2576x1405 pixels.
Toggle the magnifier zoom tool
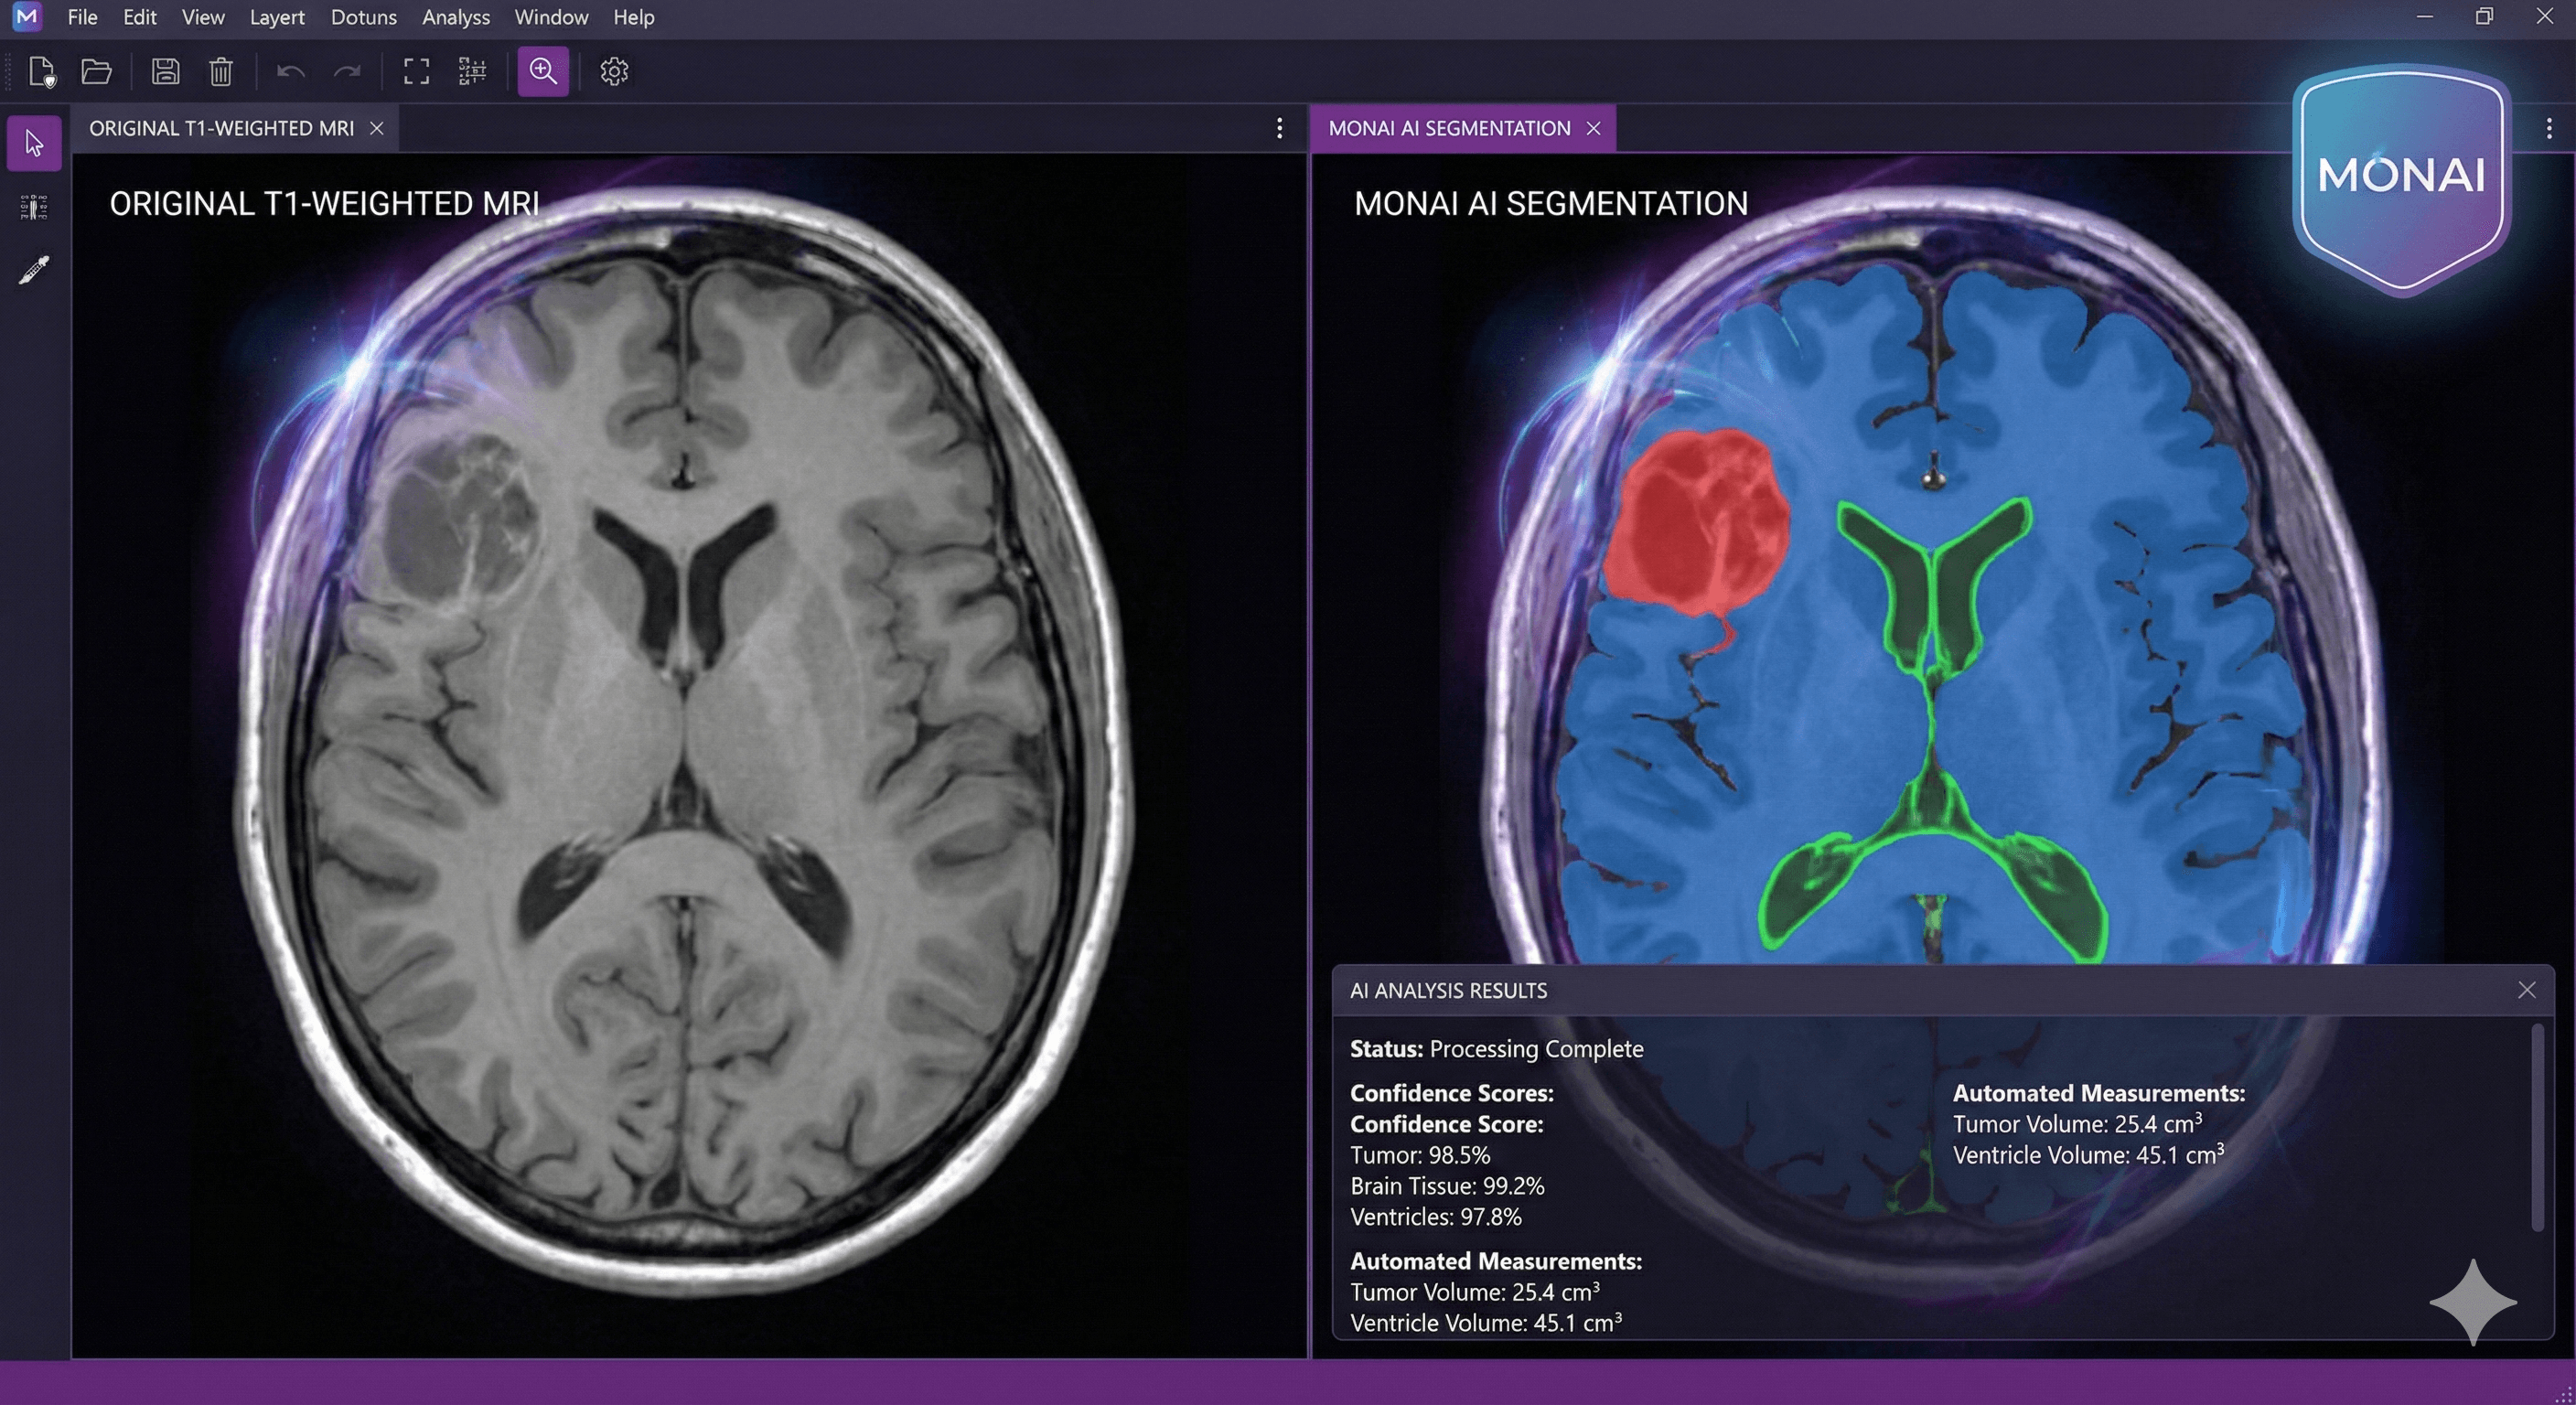[543, 71]
